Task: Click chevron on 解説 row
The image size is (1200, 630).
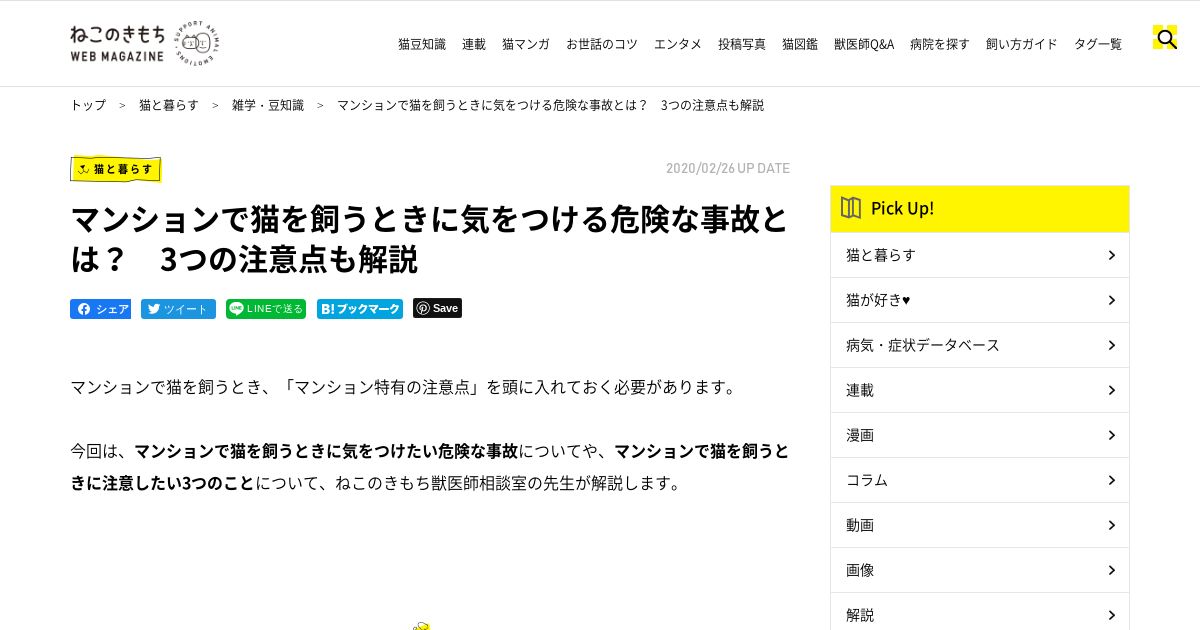Action: coord(1111,615)
